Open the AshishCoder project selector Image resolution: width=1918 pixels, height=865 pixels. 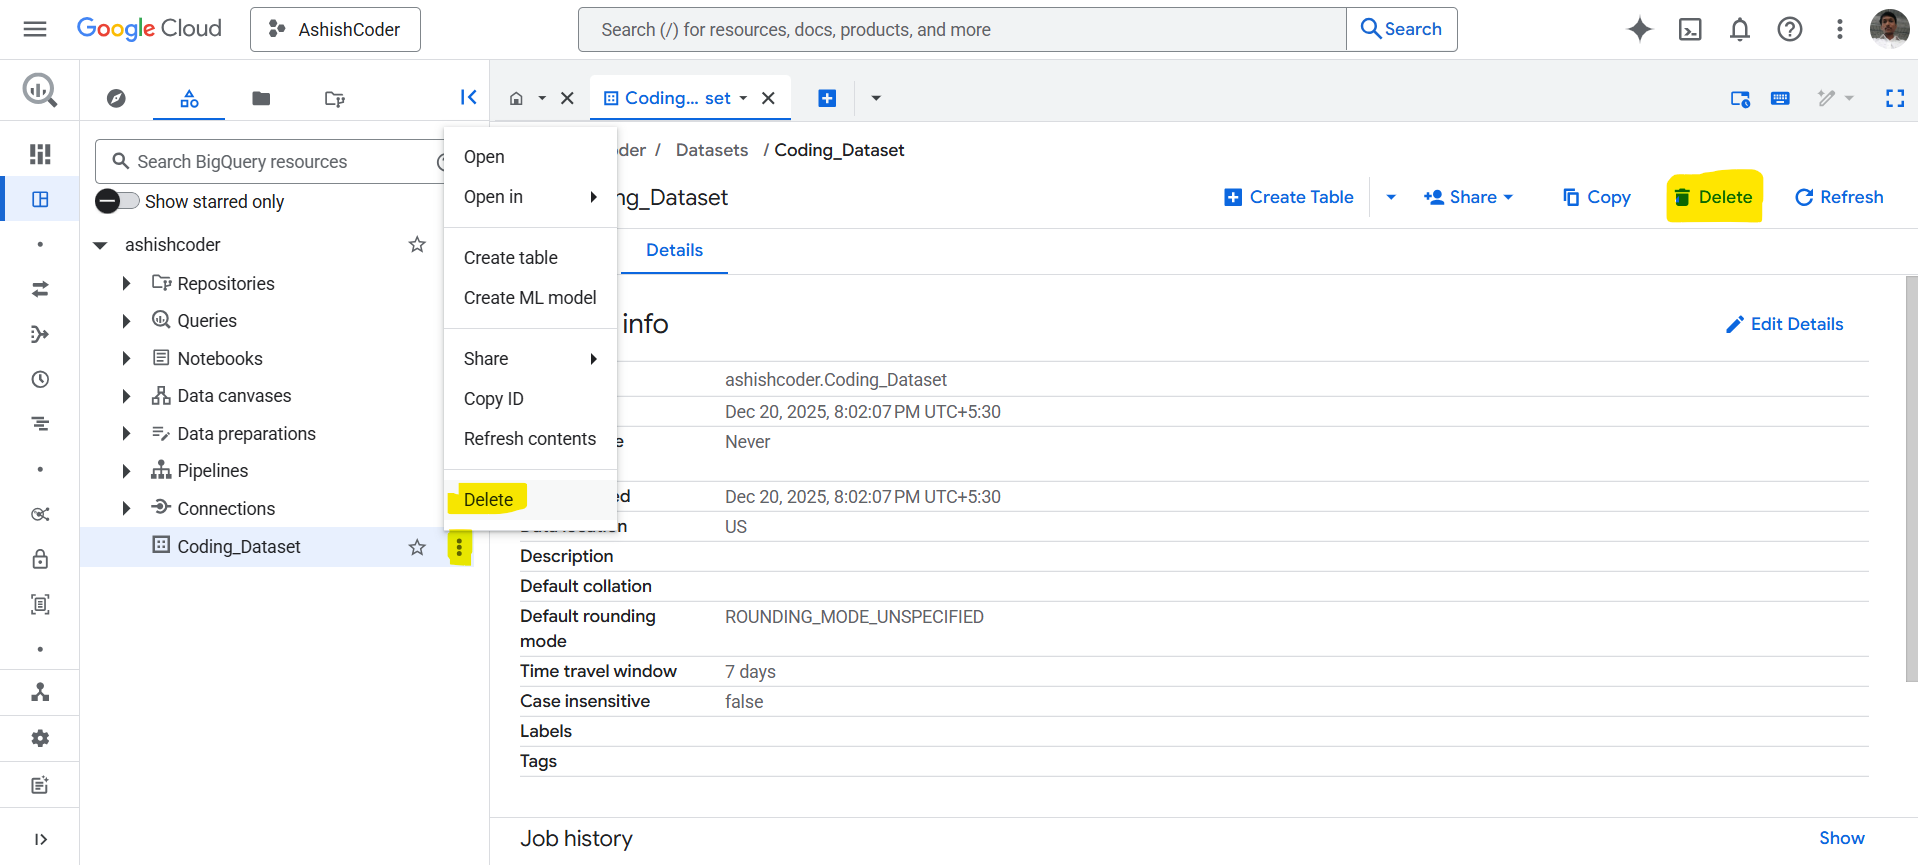tap(335, 29)
